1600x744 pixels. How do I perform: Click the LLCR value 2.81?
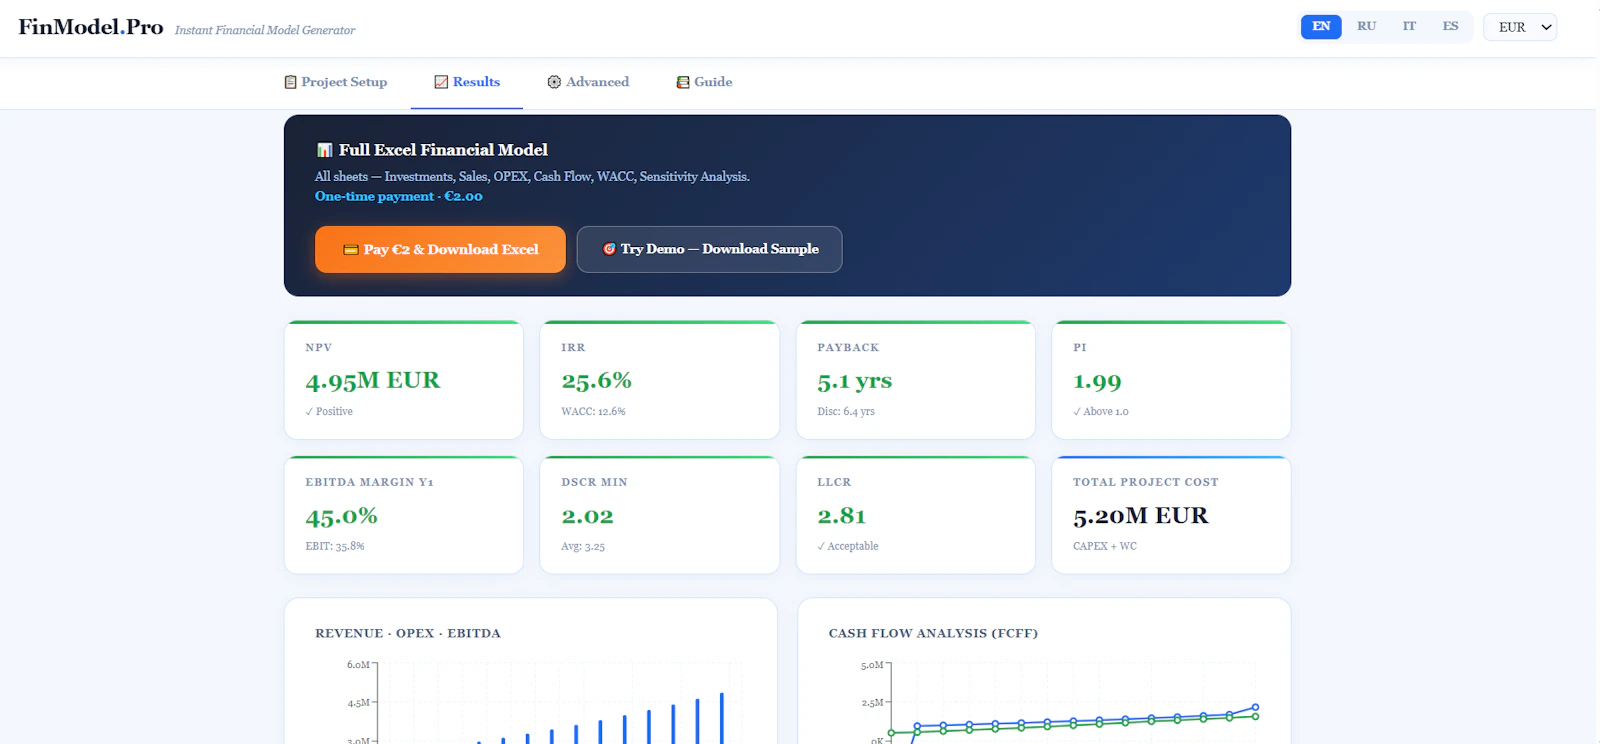[842, 516]
